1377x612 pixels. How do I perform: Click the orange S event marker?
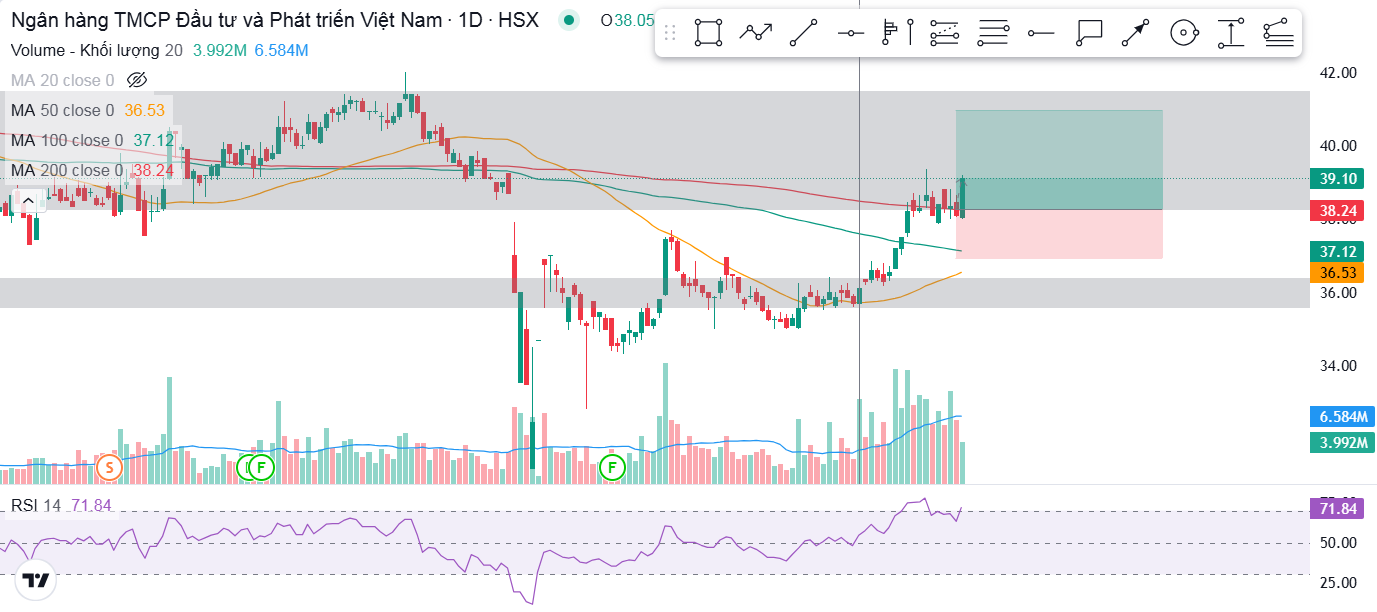coord(109,466)
